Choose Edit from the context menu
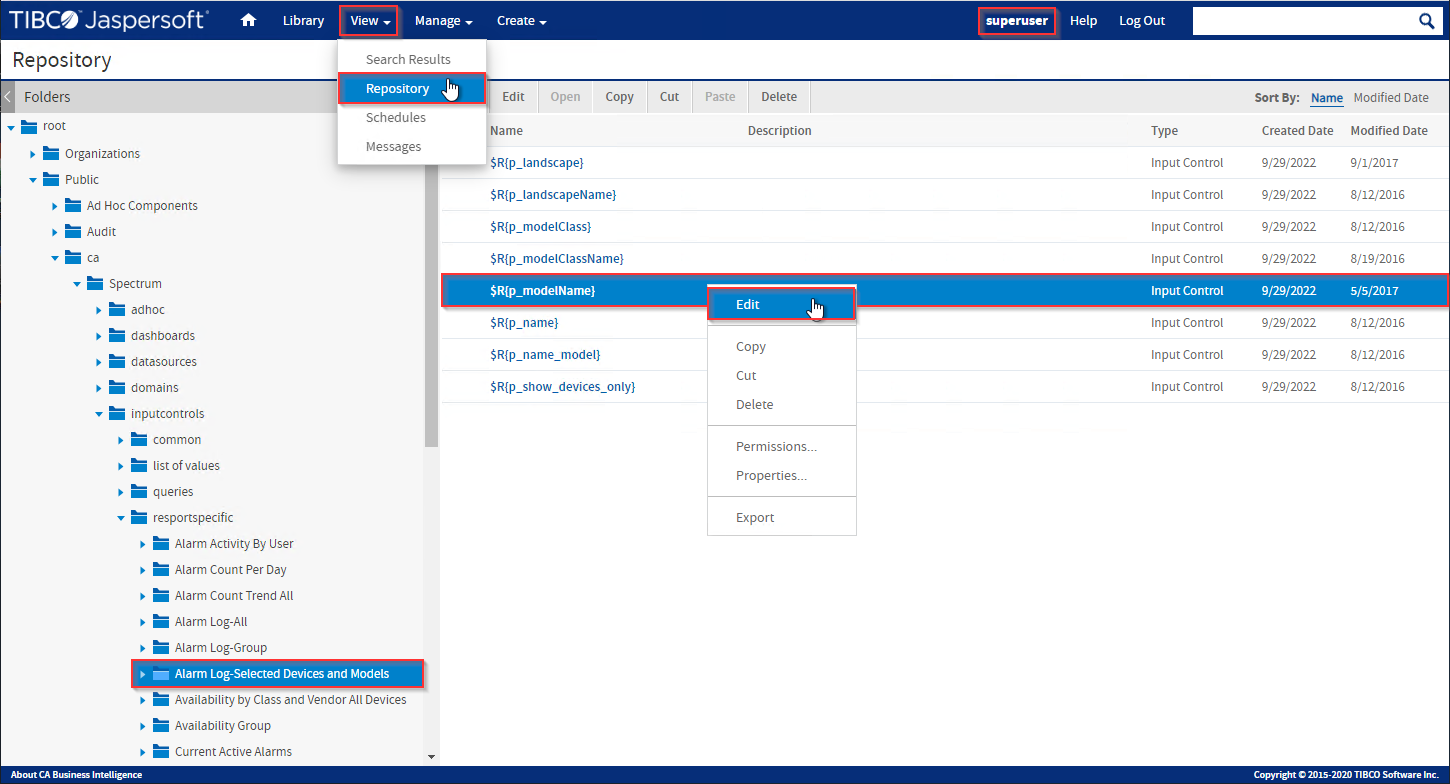This screenshot has height=784, width=1450. point(748,305)
